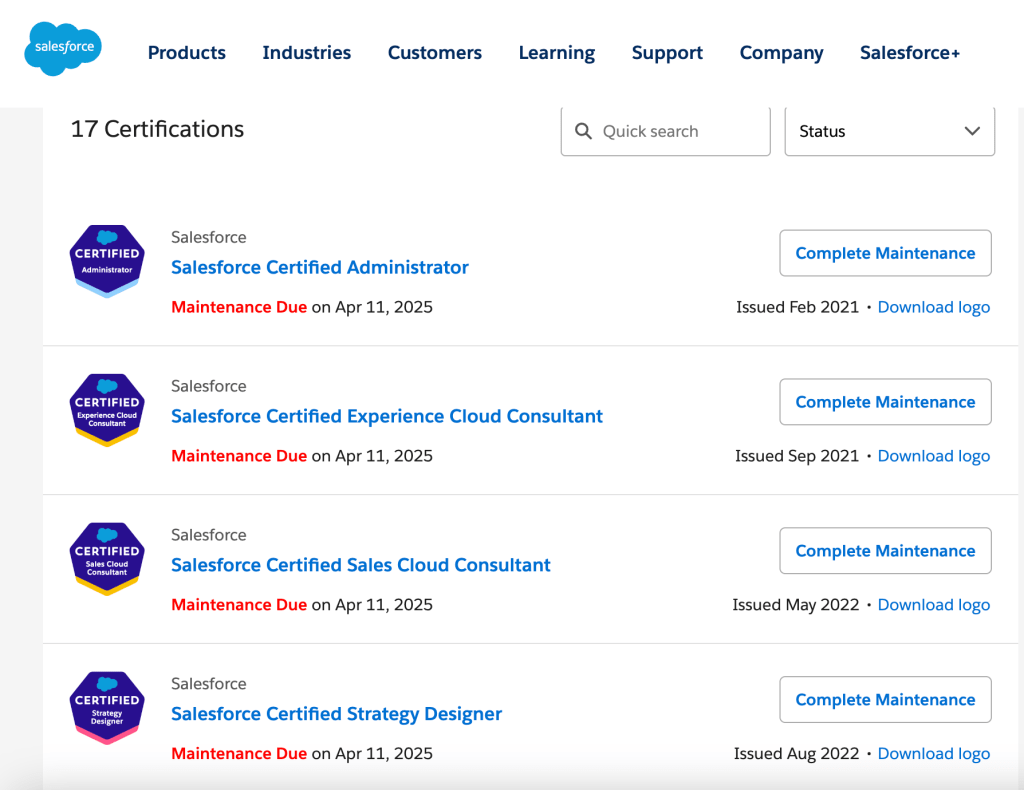This screenshot has height=790, width=1024.
Task: Click the Salesforce cloud logo
Action: coord(63,49)
